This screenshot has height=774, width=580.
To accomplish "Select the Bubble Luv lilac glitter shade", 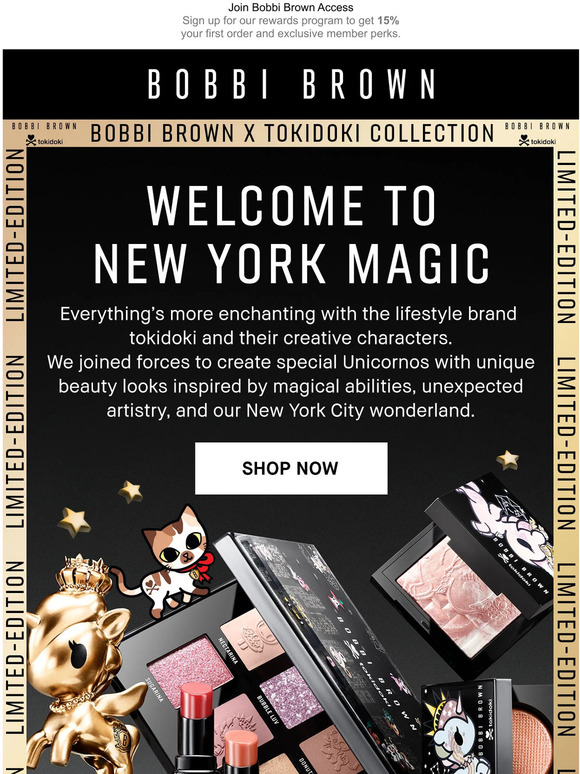I will pos(291,696).
